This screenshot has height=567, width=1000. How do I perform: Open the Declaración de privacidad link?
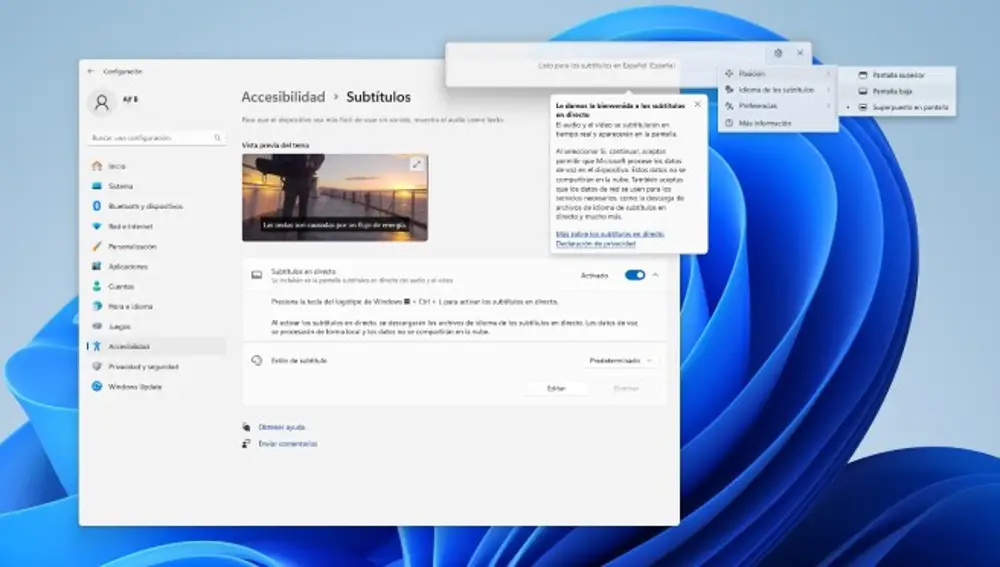596,244
